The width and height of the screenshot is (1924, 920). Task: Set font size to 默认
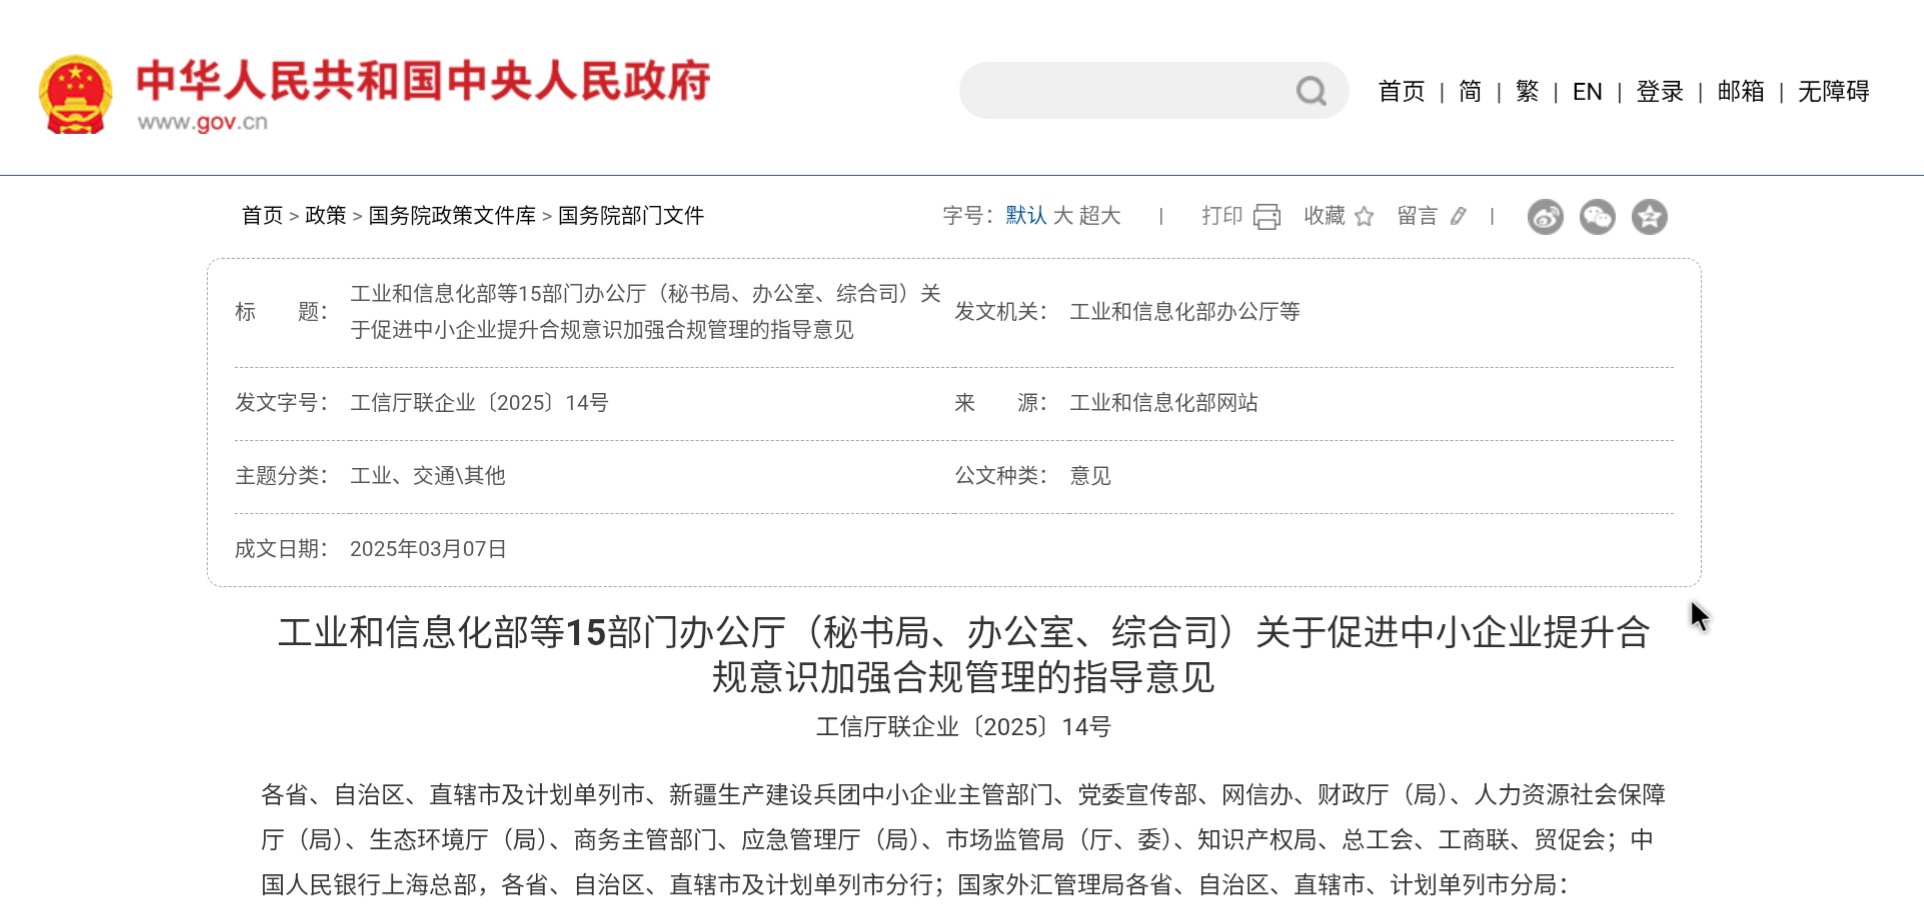pyautogui.click(x=1025, y=216)
